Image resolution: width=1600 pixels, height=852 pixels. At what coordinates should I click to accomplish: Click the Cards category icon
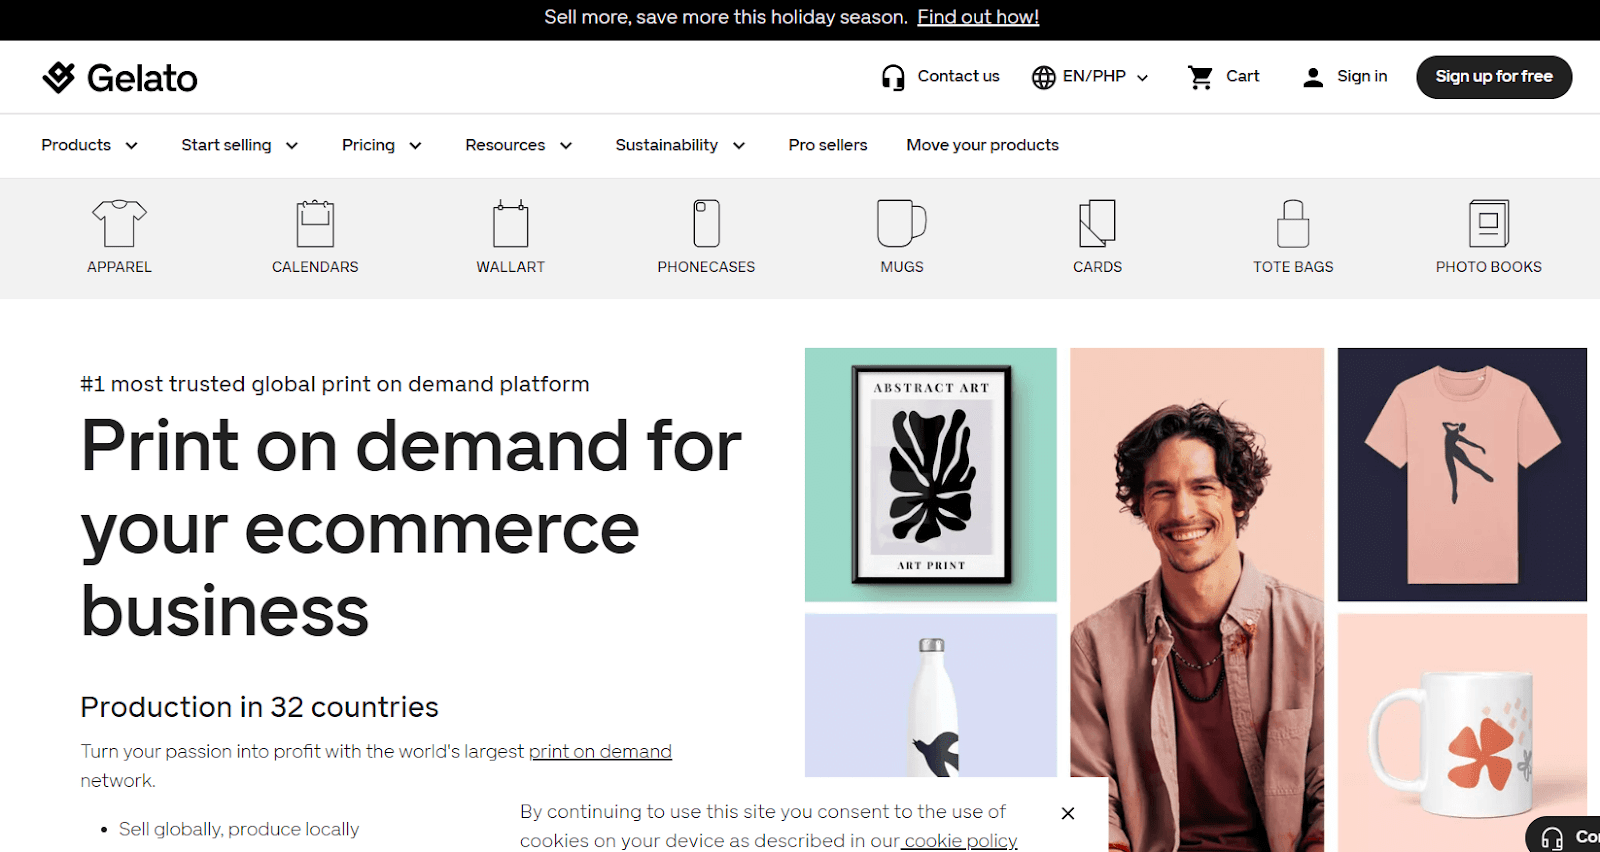(1097, 223)
